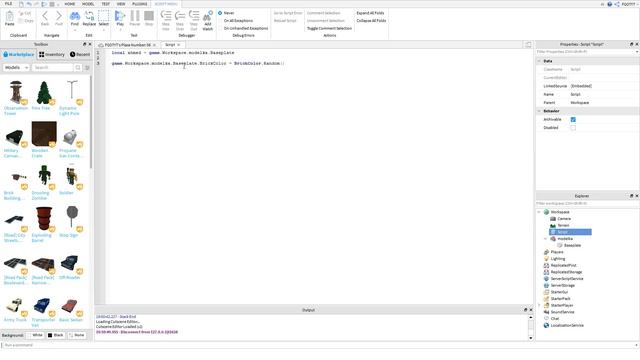This screenshot has width=640, height=360.
Task: Click the LocalizationService globe icon
Action: 547,325
